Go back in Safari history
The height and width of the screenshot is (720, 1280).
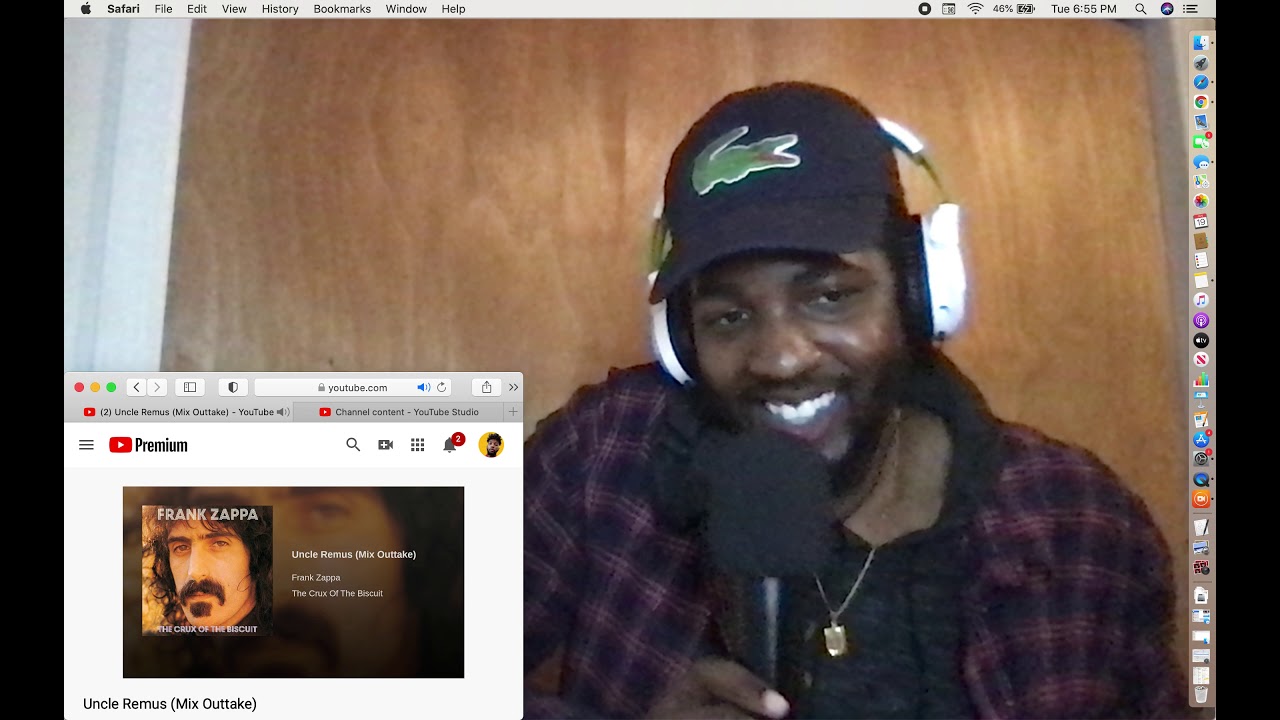pos(137,387)
